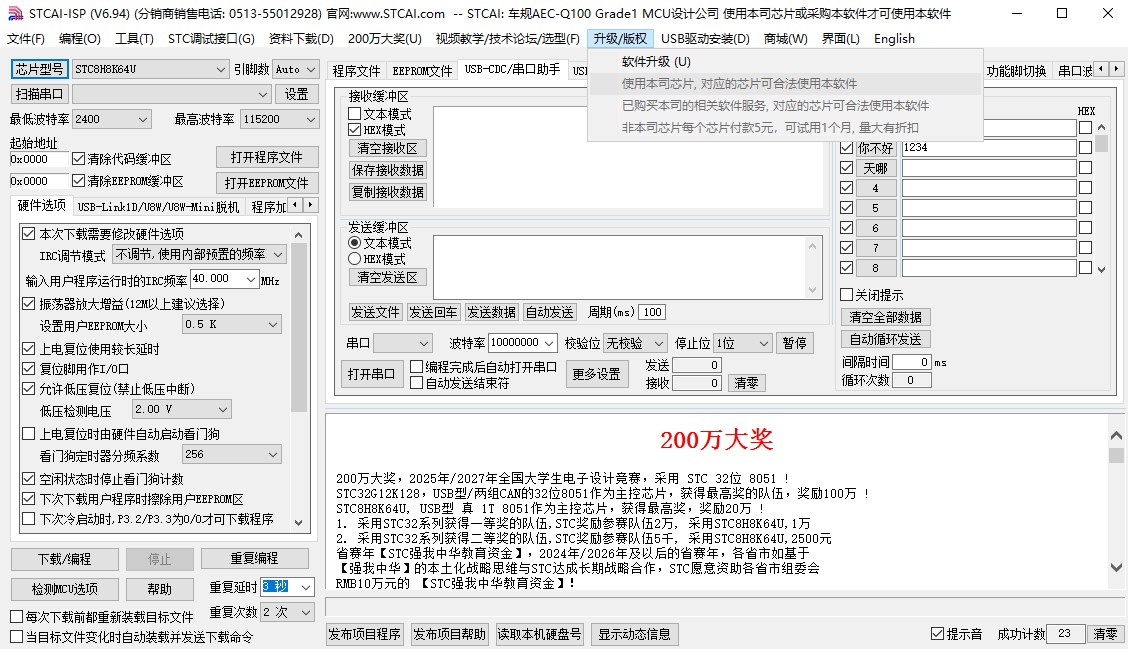The height and width of the screenshot is (649, 1128).
Task: Uncheck HEX模式 in receive buffer
Action: (x=354, y=130)
